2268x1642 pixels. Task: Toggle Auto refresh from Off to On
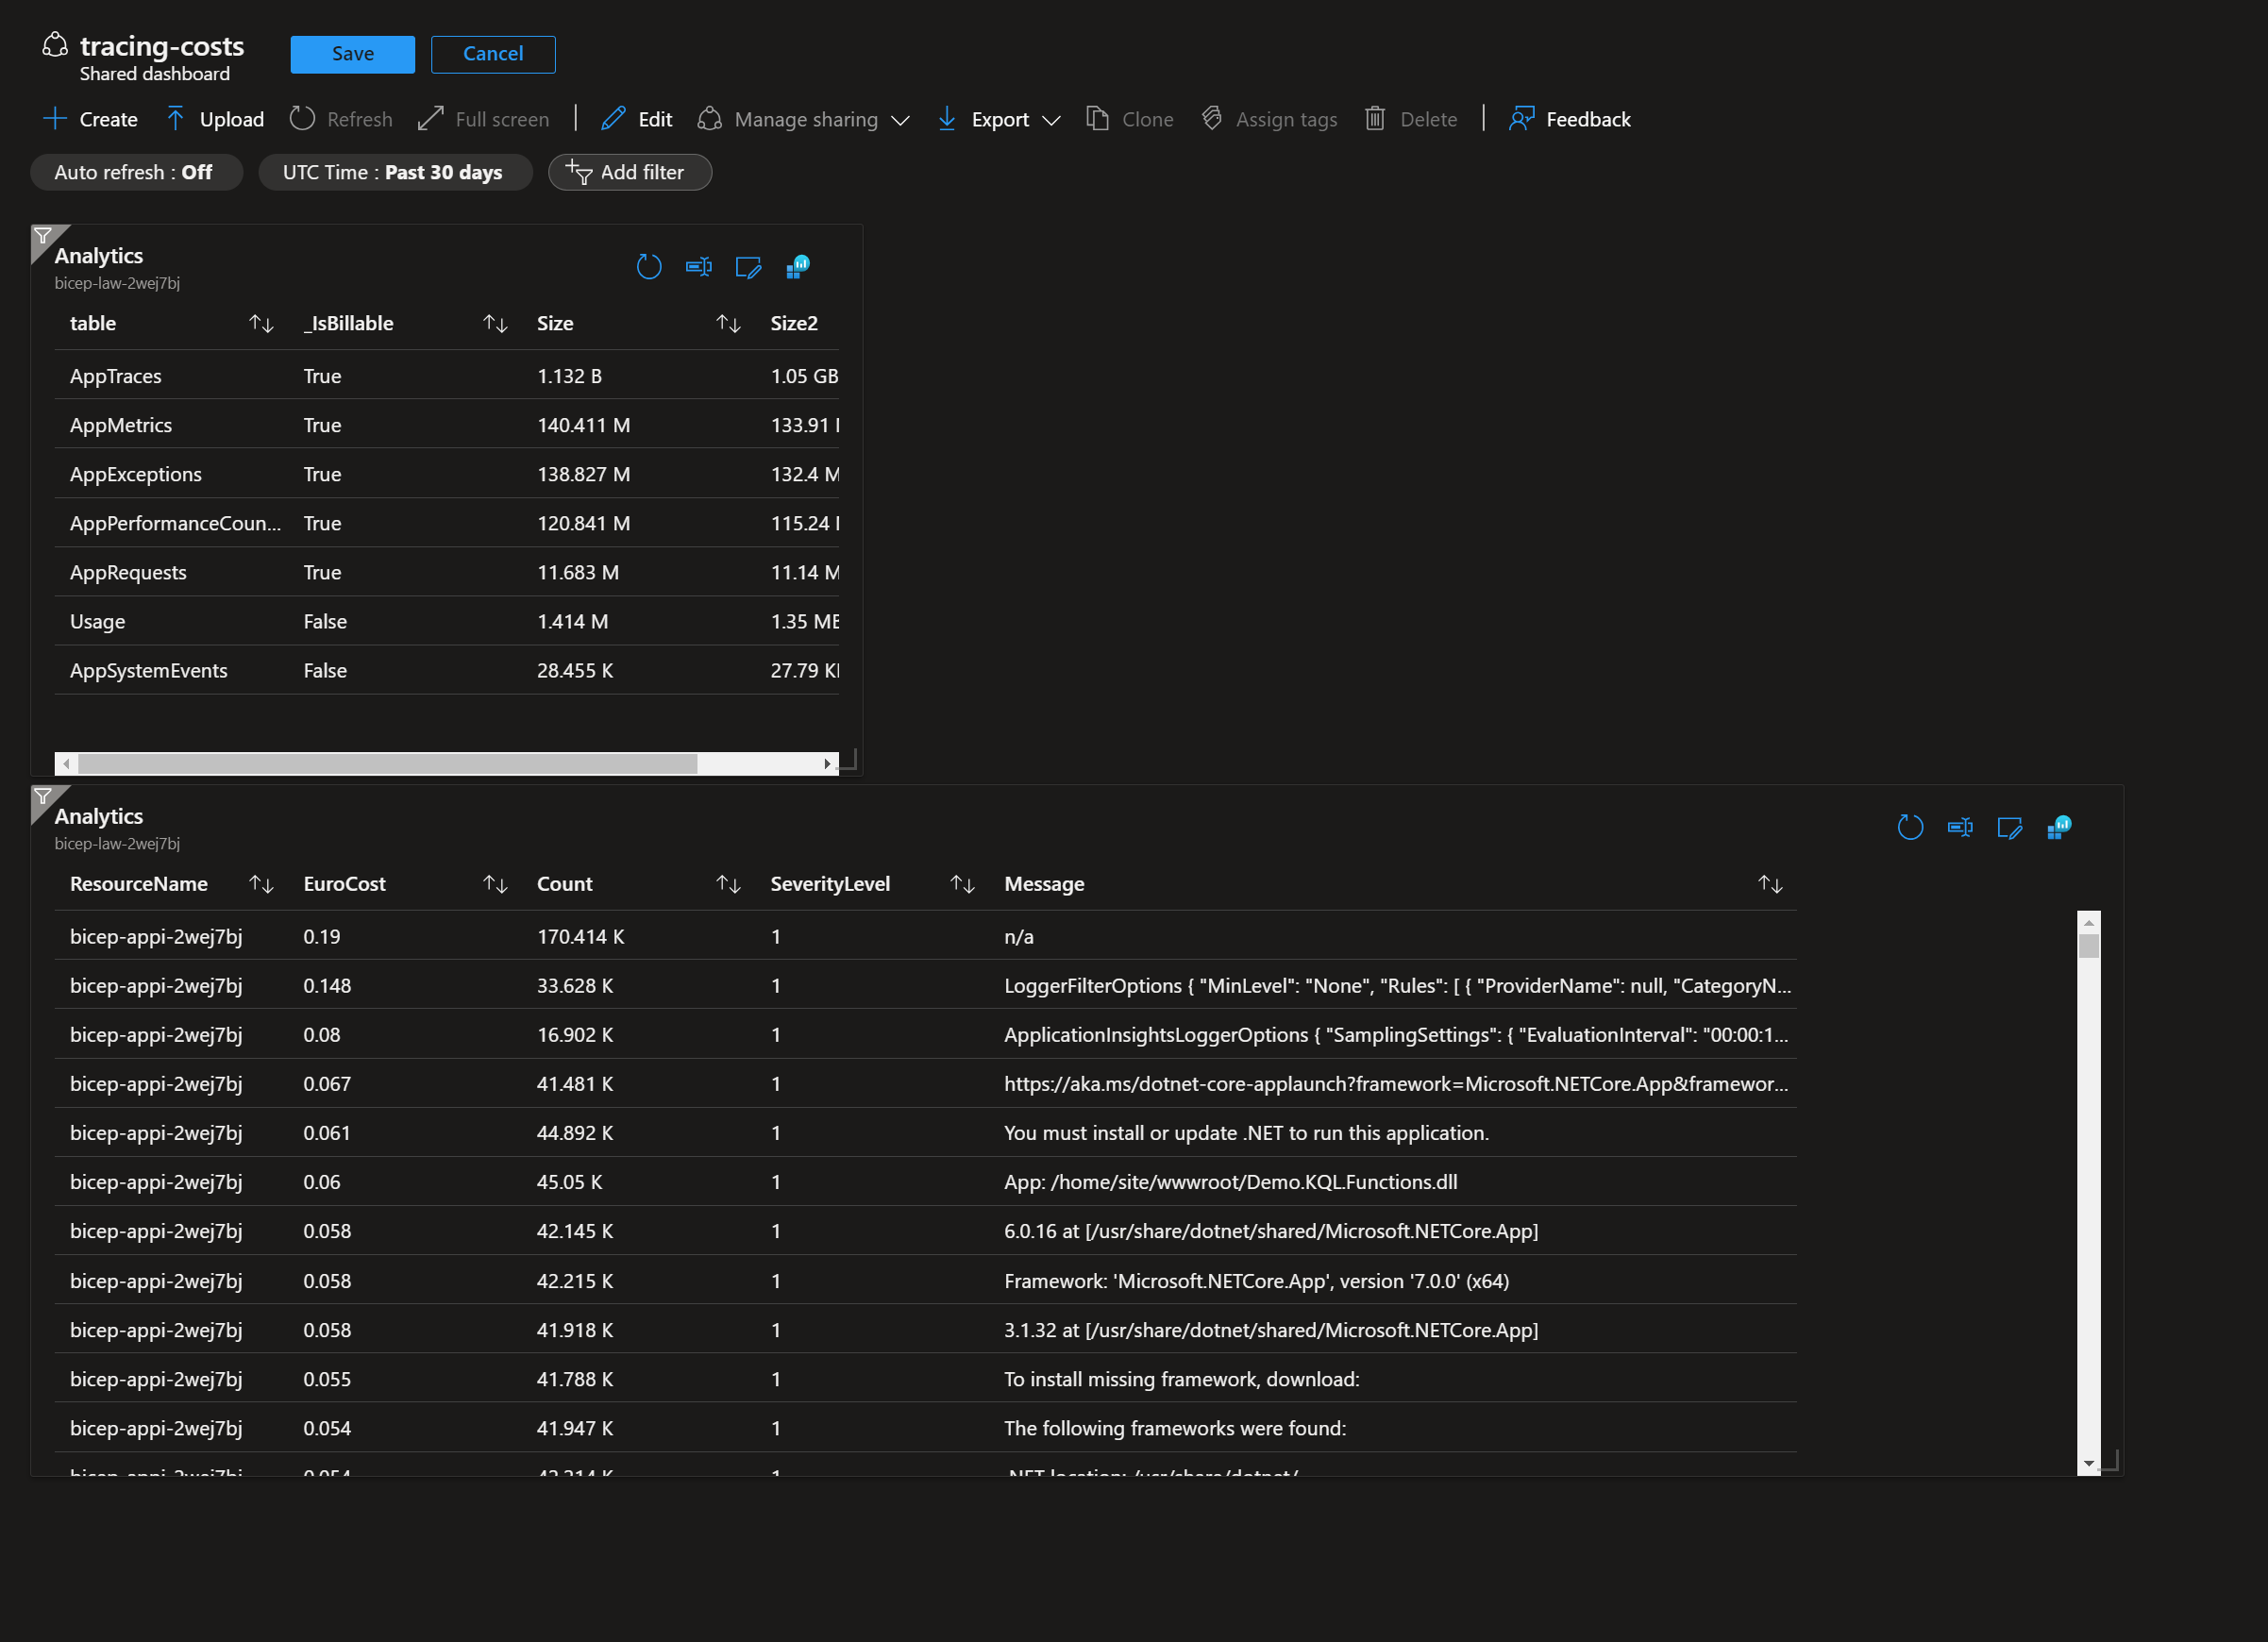click(x=132, y=171)
